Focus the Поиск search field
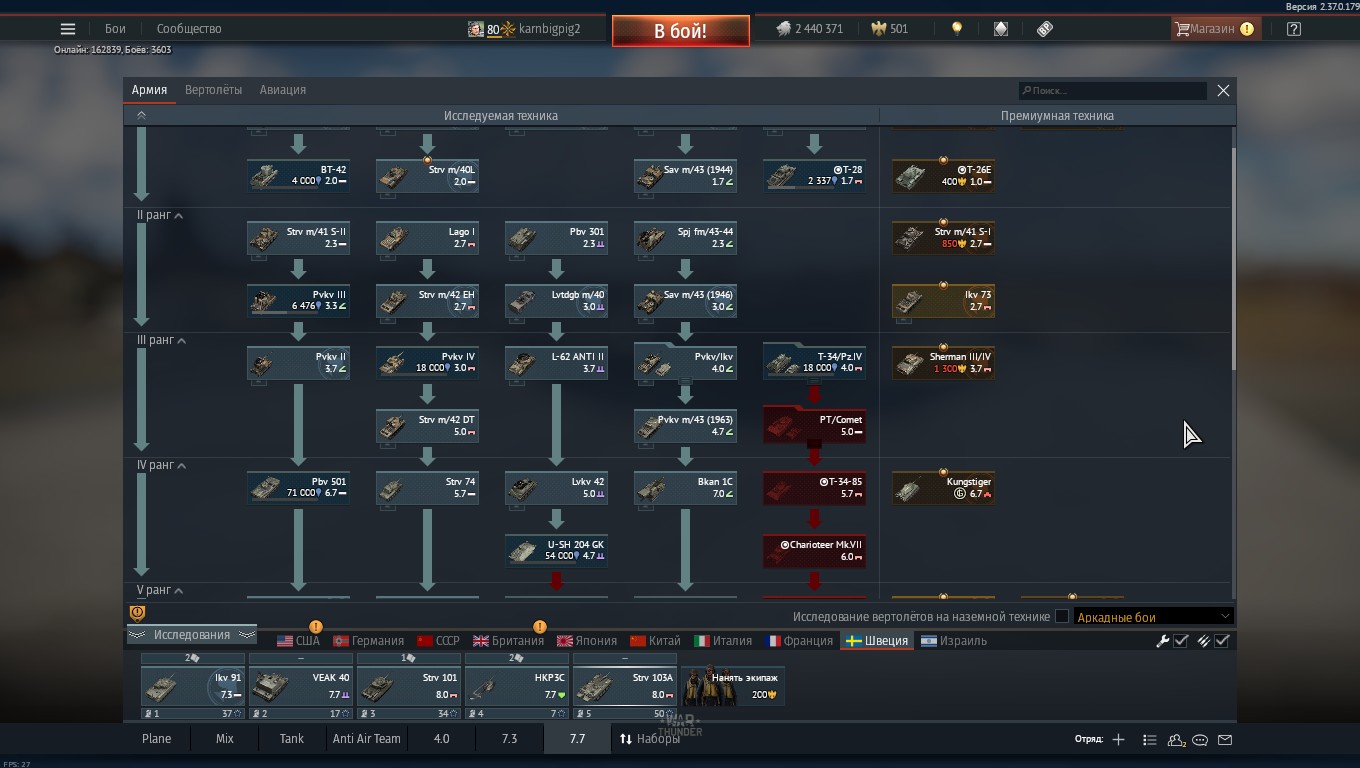Image resolution: width=1360 pixels, height=768 pixels. tap(1112, 90)
